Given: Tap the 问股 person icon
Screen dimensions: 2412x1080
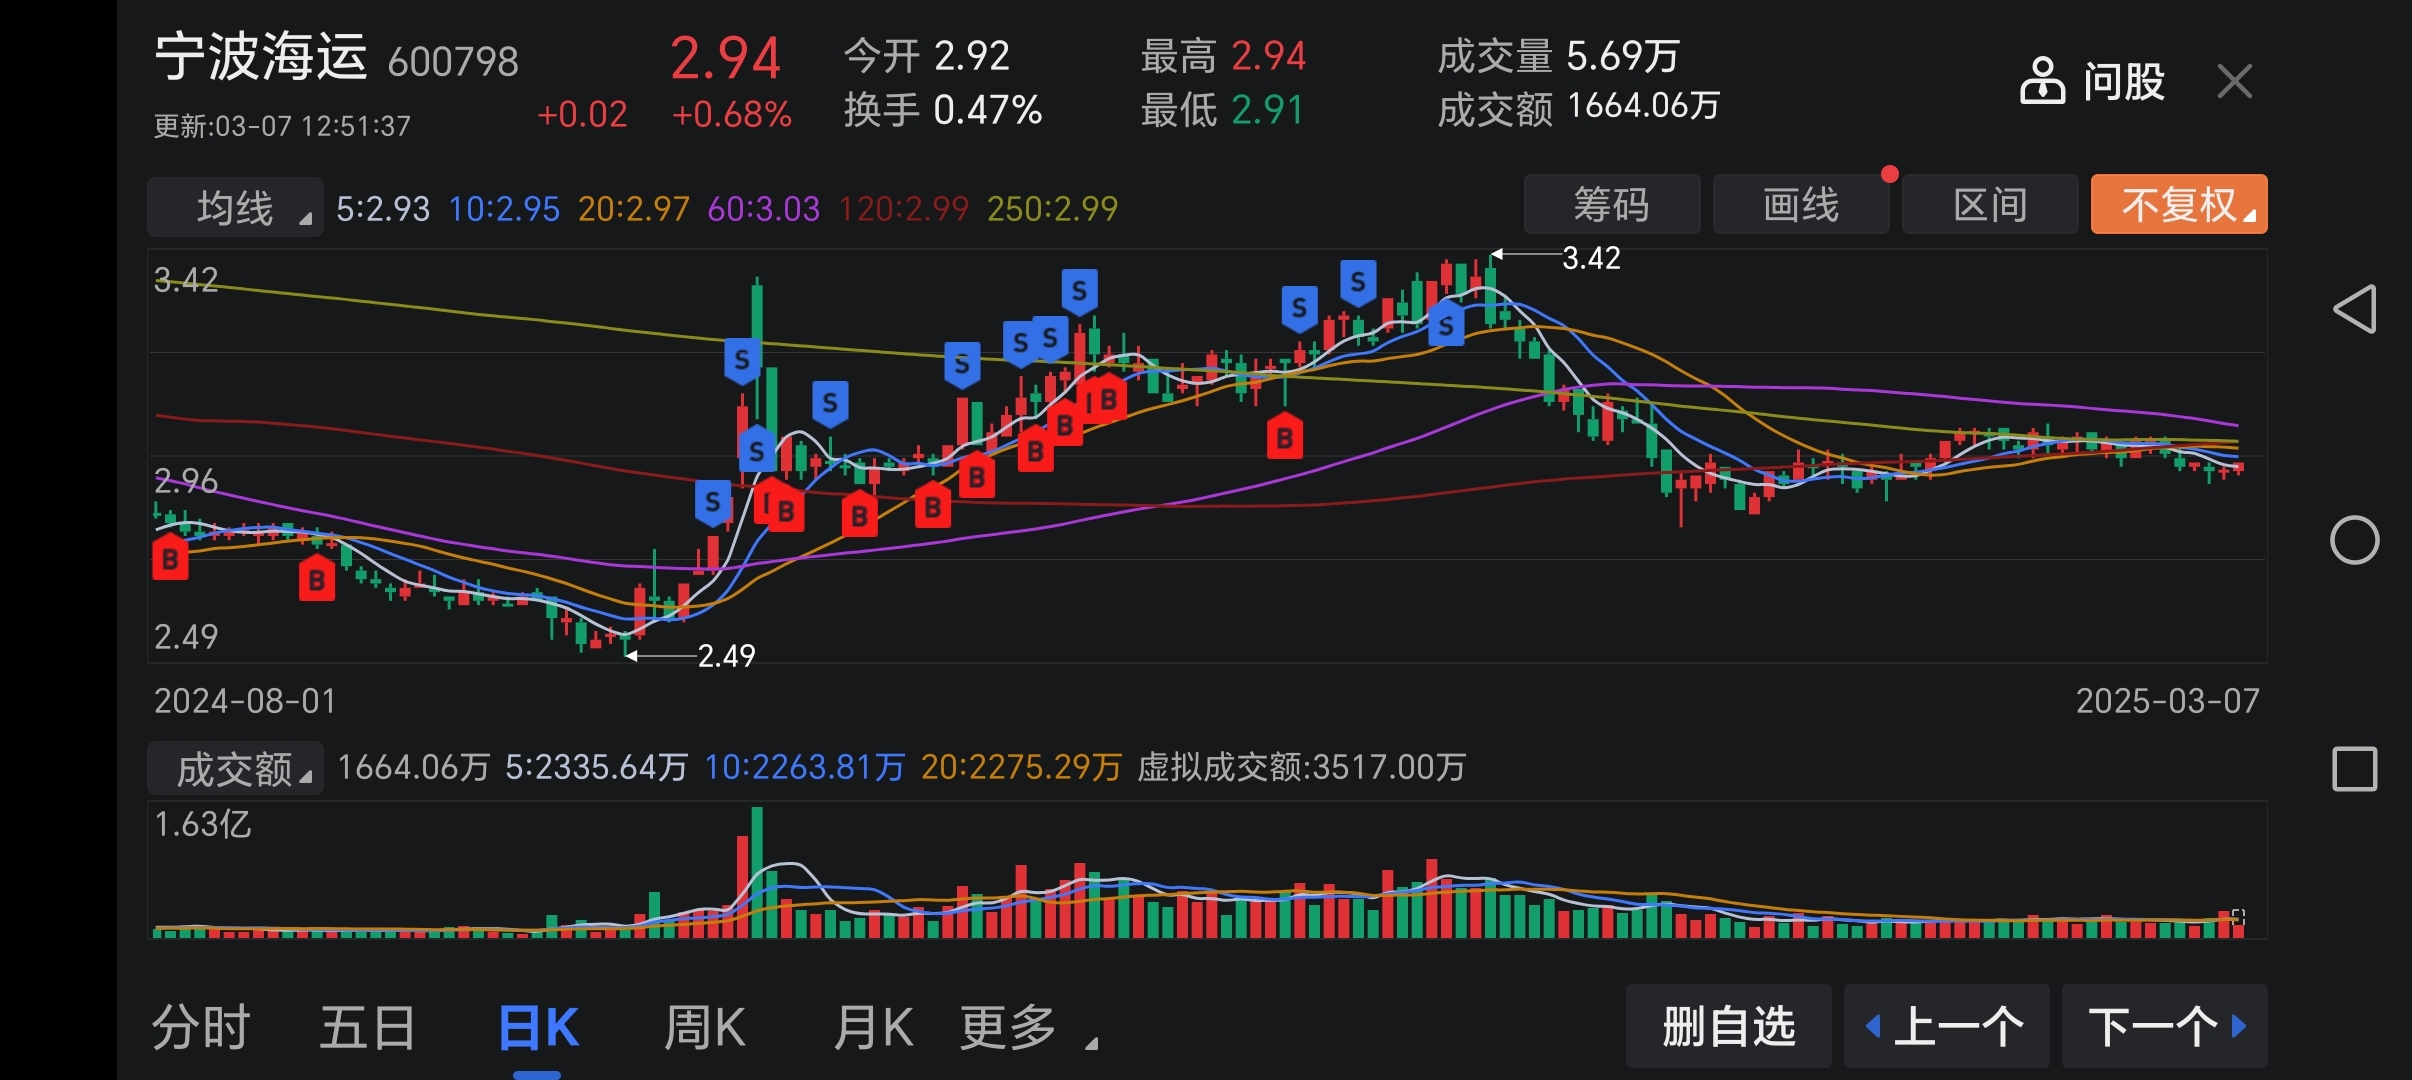Looking at the screenshot, I should tap(2042, 81).
